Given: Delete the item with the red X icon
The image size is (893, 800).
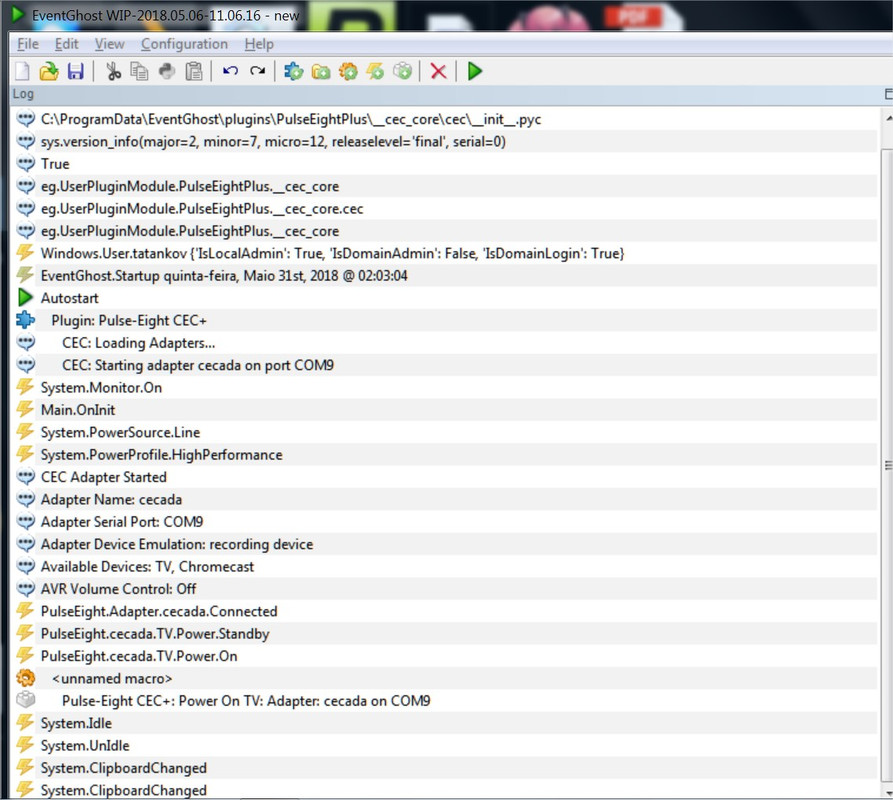Looking at the screenshot, I should pyautogui.click(x=439, y=71).
